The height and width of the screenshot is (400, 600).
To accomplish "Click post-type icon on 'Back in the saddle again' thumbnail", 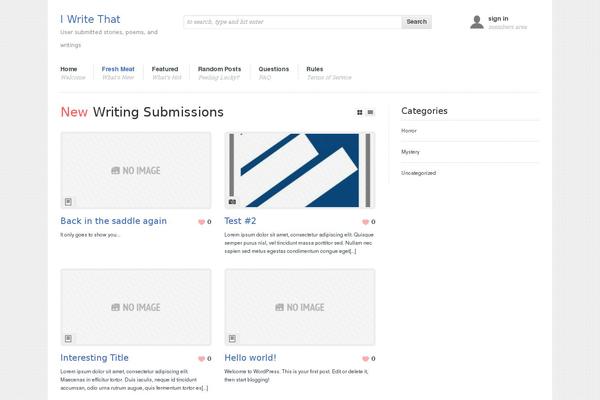I will pyautogui.click(x=68, y=202).
